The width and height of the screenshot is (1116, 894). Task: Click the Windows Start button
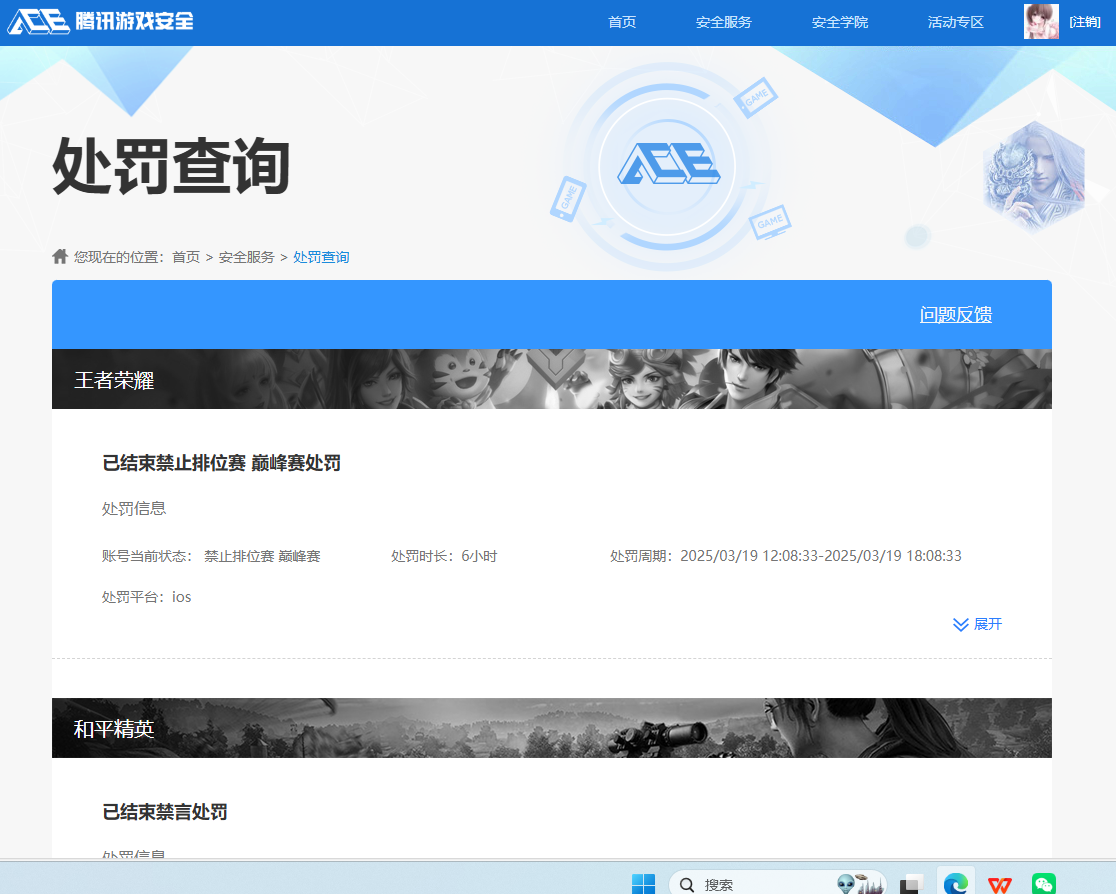click(644, 882)
